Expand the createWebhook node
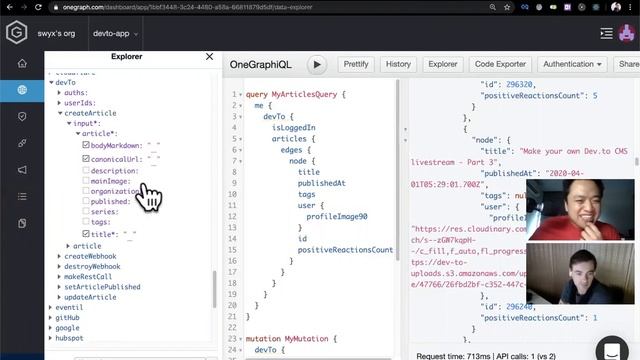The width and height of the screenshot is (640, 360). [60, 256]
